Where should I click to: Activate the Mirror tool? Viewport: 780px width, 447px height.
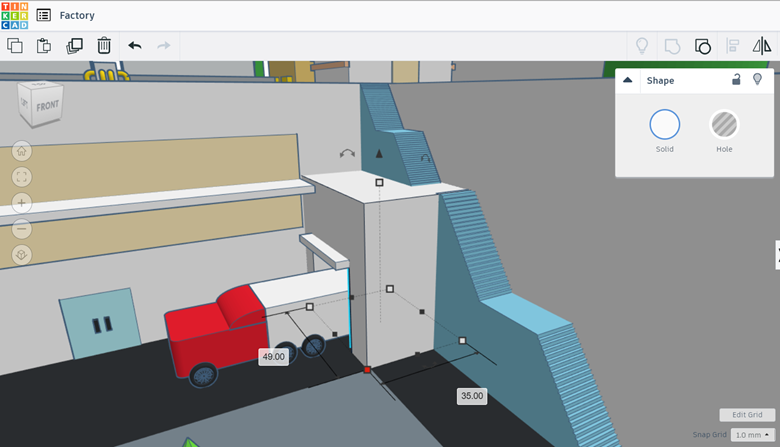coord(762,46)
